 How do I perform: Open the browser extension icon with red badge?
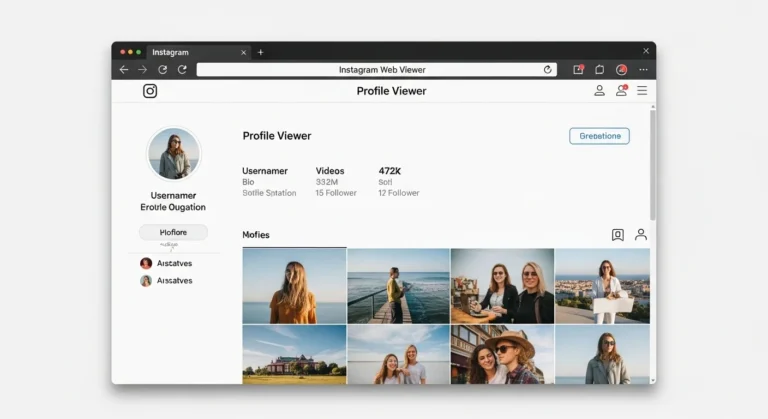tap(578, 70)
